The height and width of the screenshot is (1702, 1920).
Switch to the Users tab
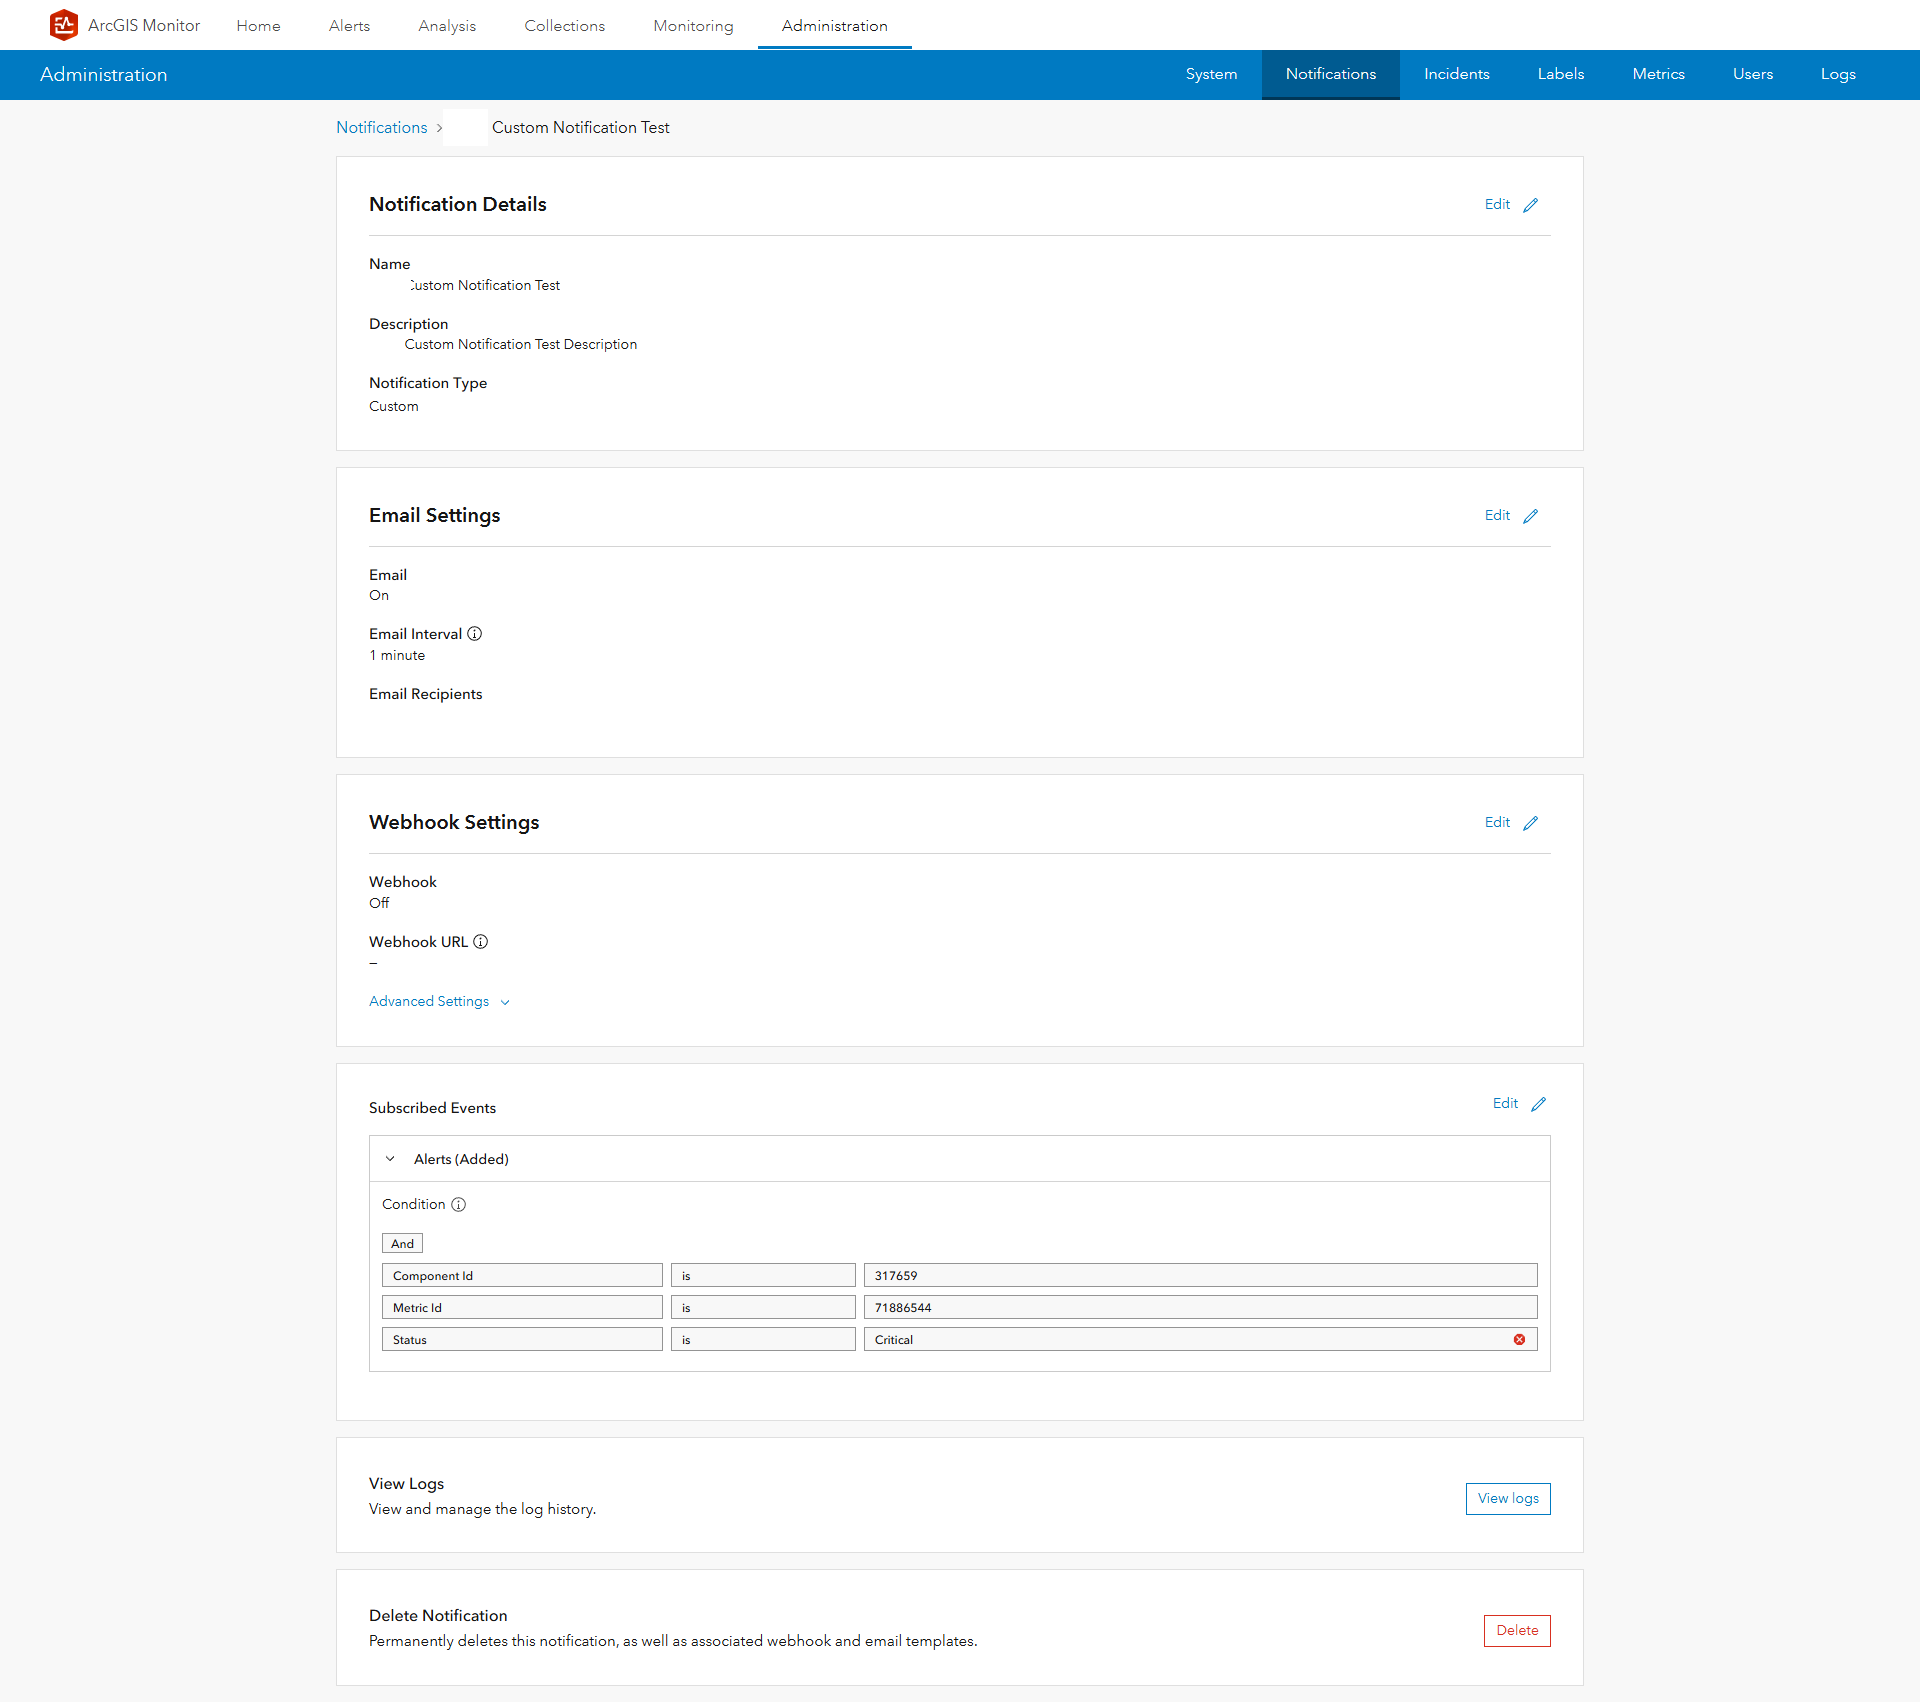1752,74
